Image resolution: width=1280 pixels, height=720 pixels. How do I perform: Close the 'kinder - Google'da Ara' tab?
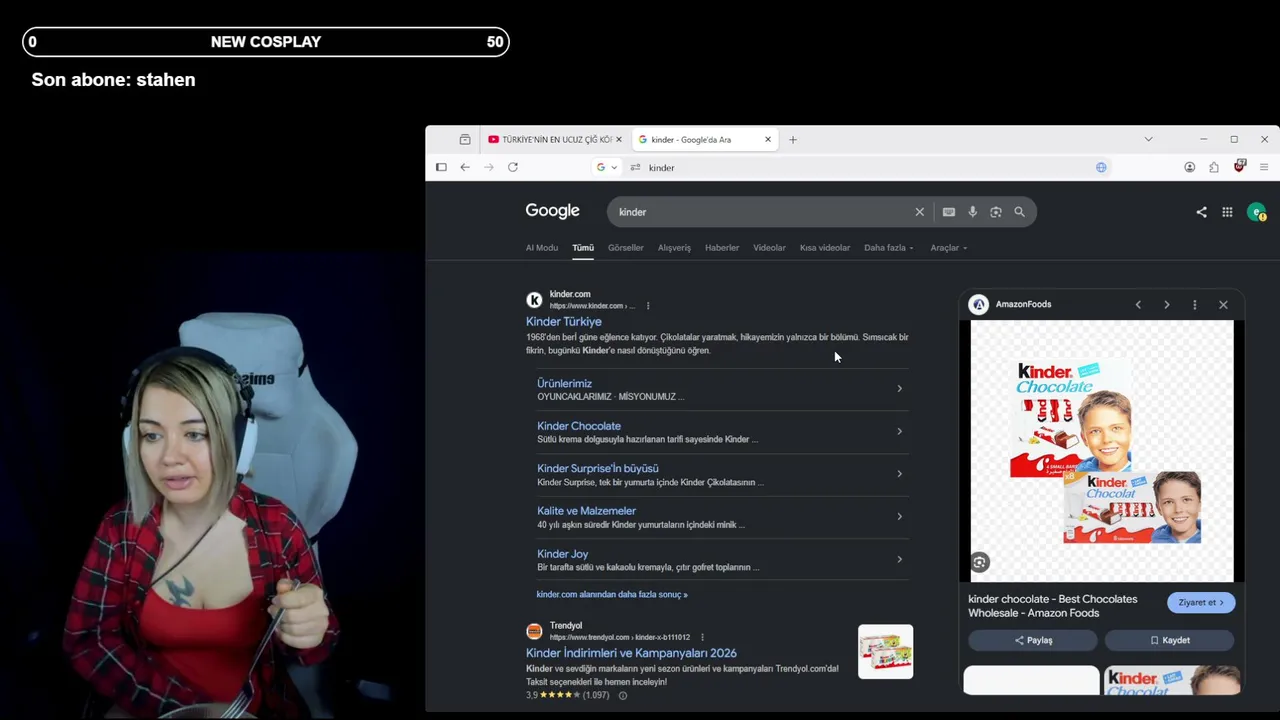click(x=768, y=140)
